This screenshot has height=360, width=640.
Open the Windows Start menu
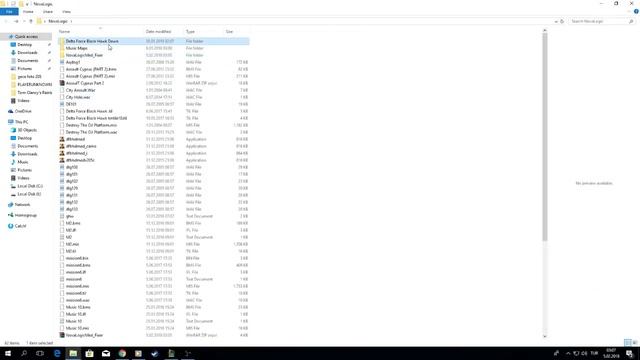click(8, 353)
